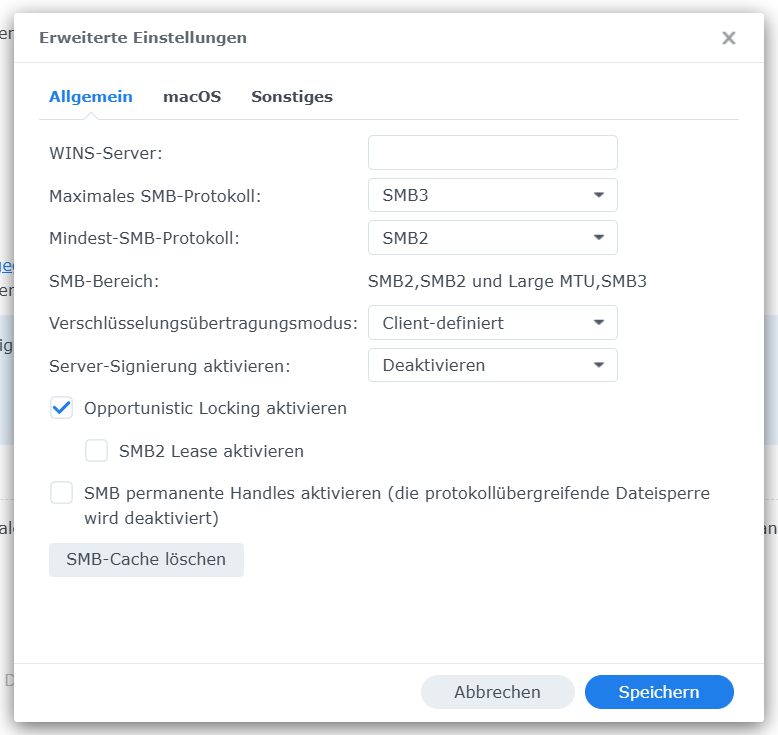The height and width of the screenshot is (735, 778).
Task: Click arrow icon of Mindest-SMB-Protokoll
Action: (x=599, y=238)
